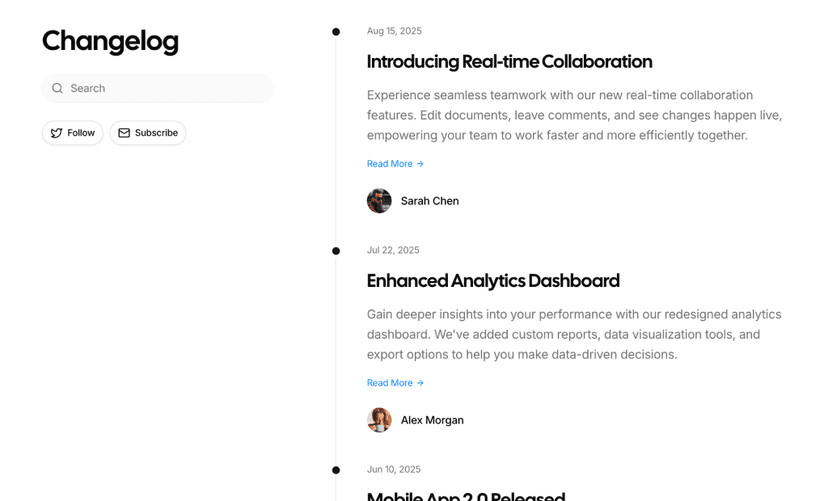This screenshot has width=828, height=501.
Task: Click Sarah Chen's avatar photo
Action: [379, 201]
